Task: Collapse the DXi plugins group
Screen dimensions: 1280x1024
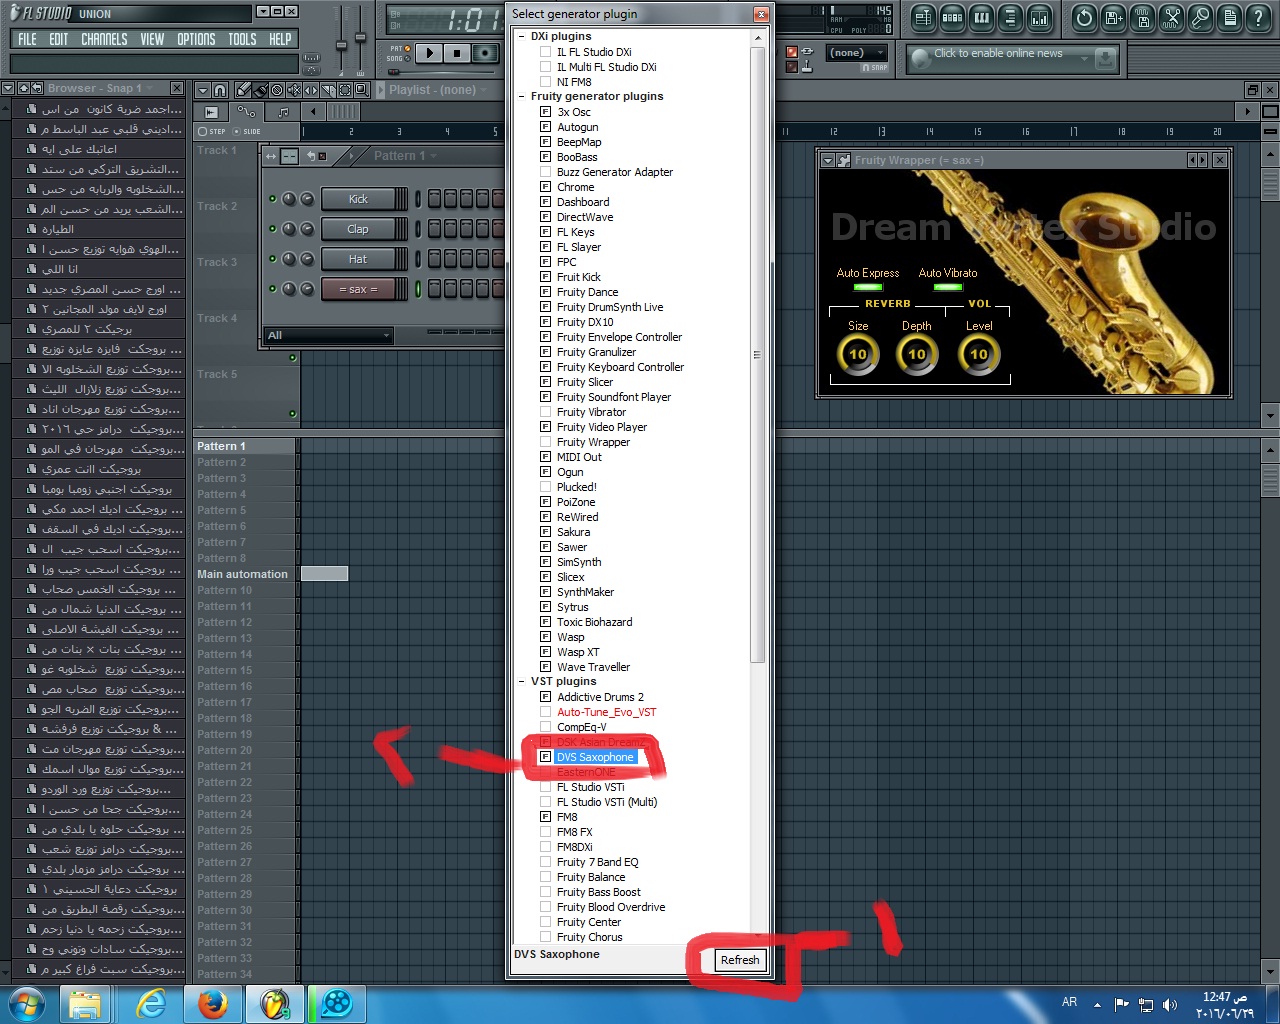Action: 522,37
